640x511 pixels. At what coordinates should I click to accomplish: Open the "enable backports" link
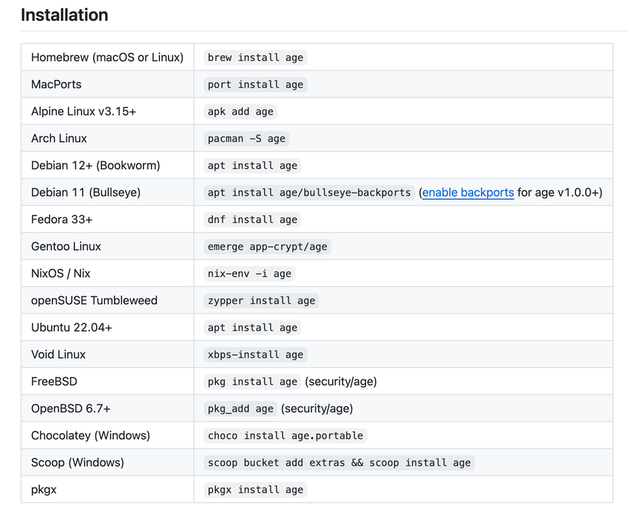tap(468, 192)
